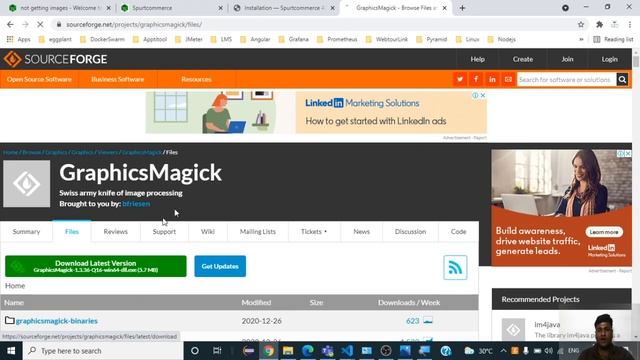Image resolution: width=640 pixels, height=360 pixels.
Task: Open Visual Studio Code from taskbar
Action: [347, 351]
